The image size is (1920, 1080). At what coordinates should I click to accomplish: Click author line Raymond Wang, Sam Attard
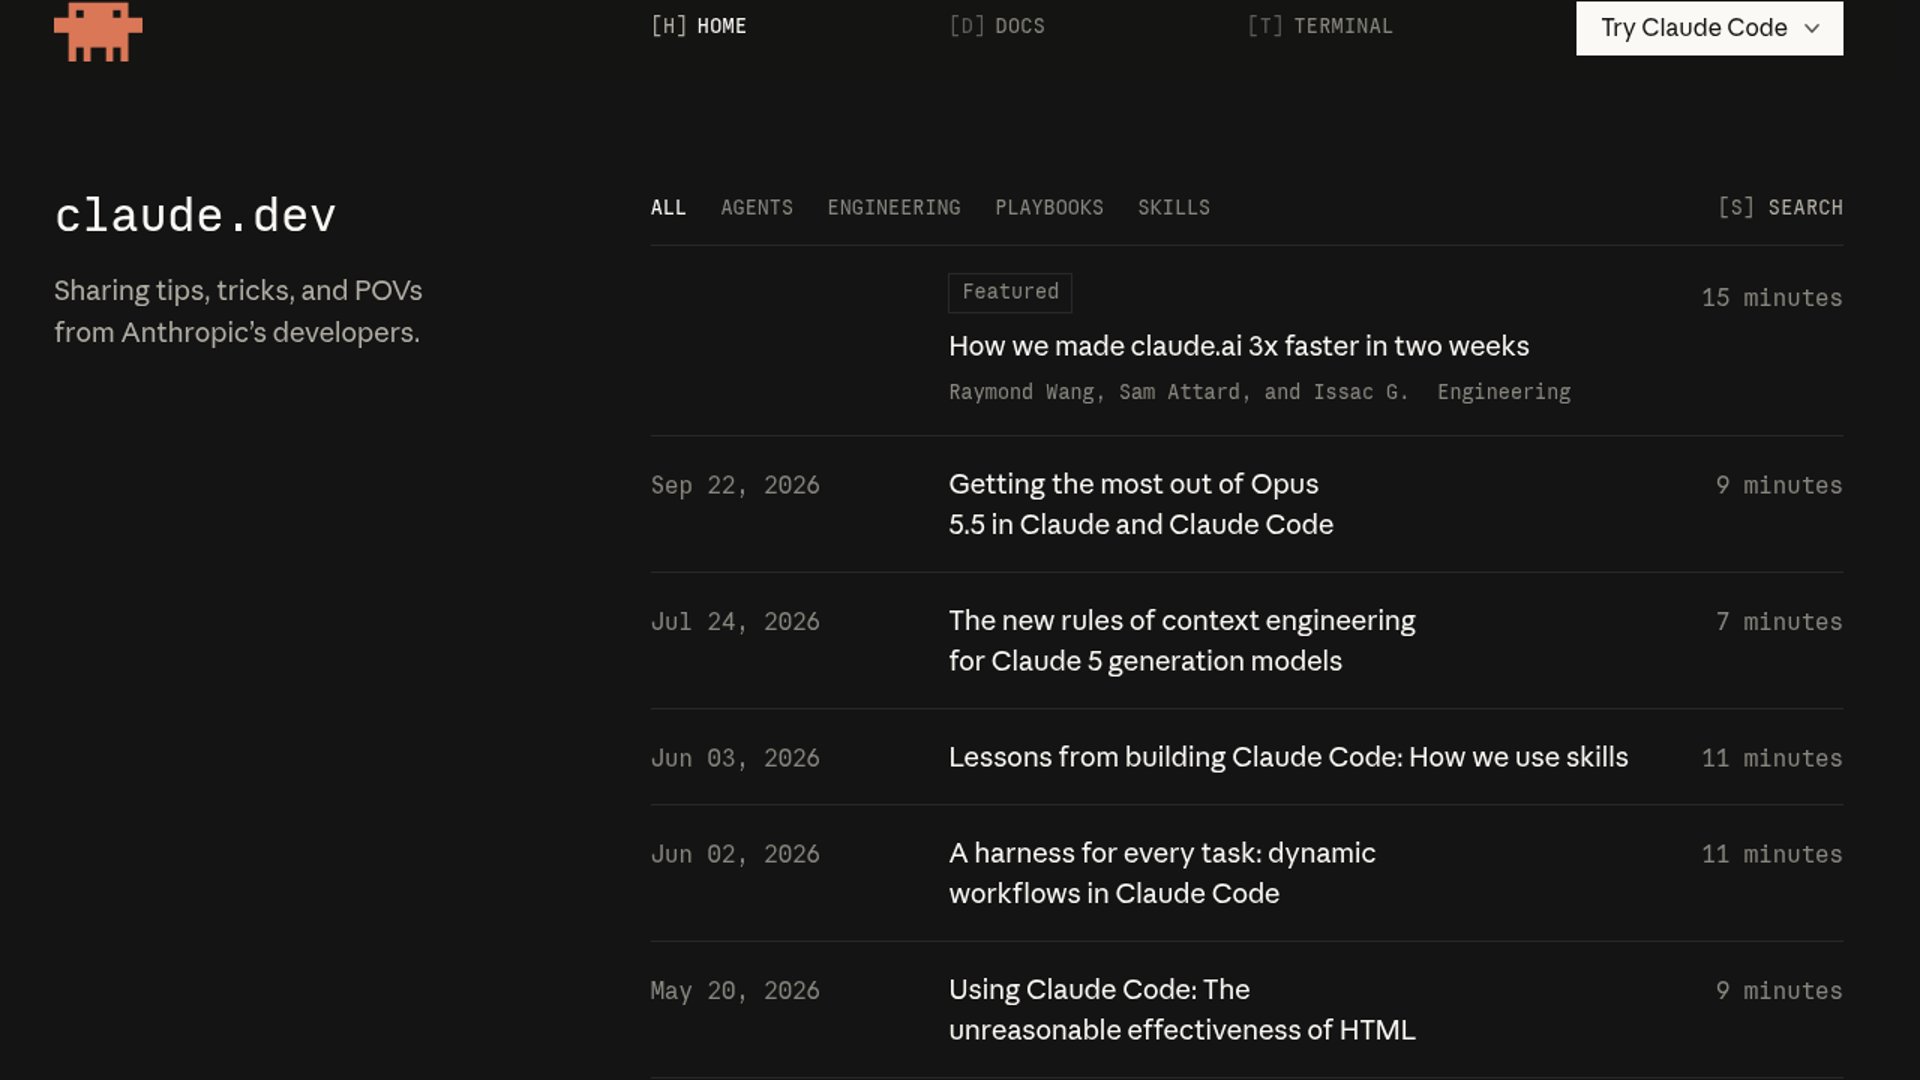(1178, 392)
